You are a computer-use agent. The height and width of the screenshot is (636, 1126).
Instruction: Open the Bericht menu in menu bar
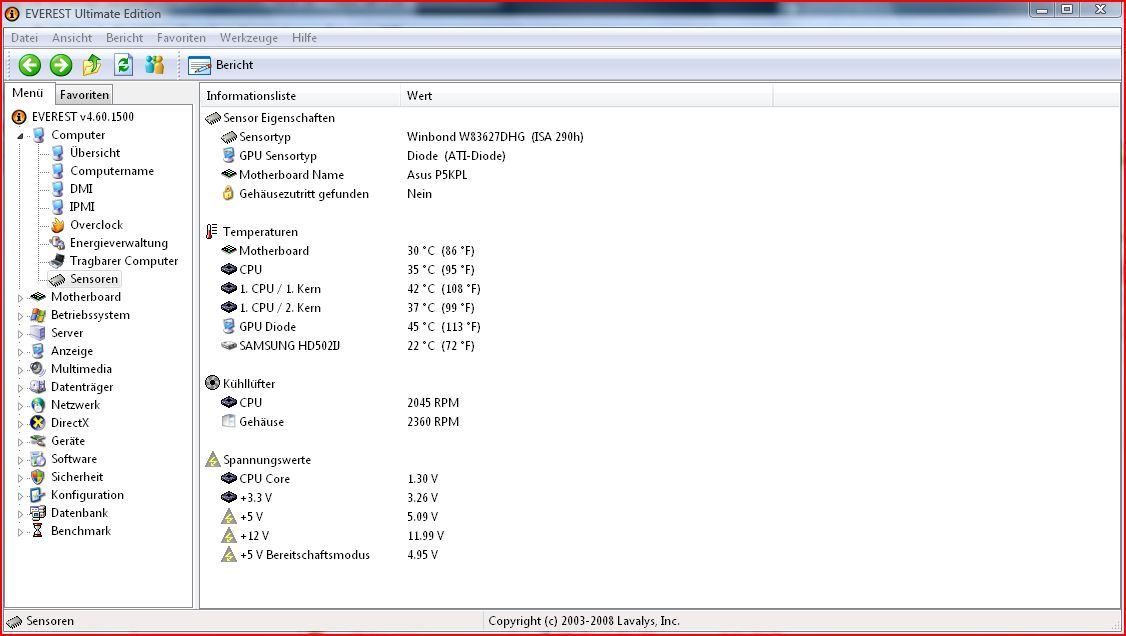coord(124,38)
